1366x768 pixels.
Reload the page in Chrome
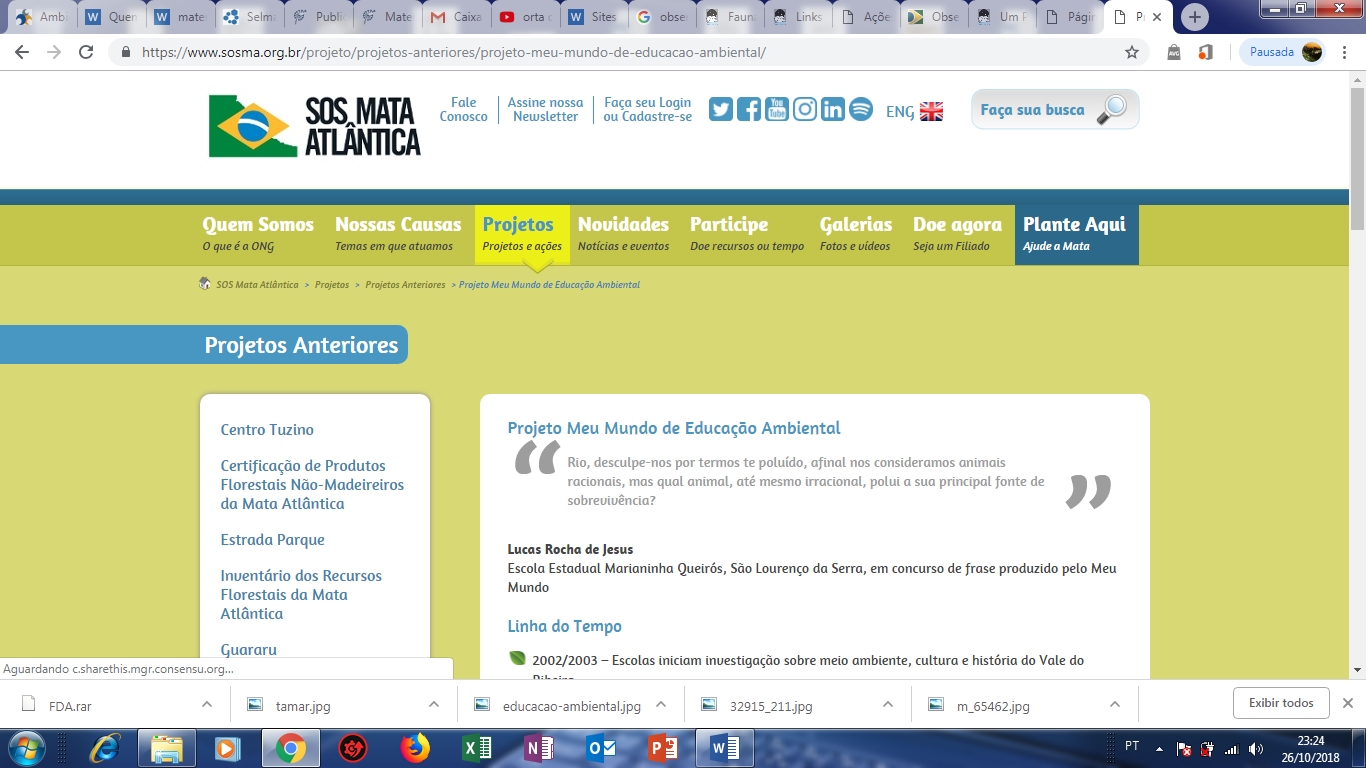click(x=86, y=52)
